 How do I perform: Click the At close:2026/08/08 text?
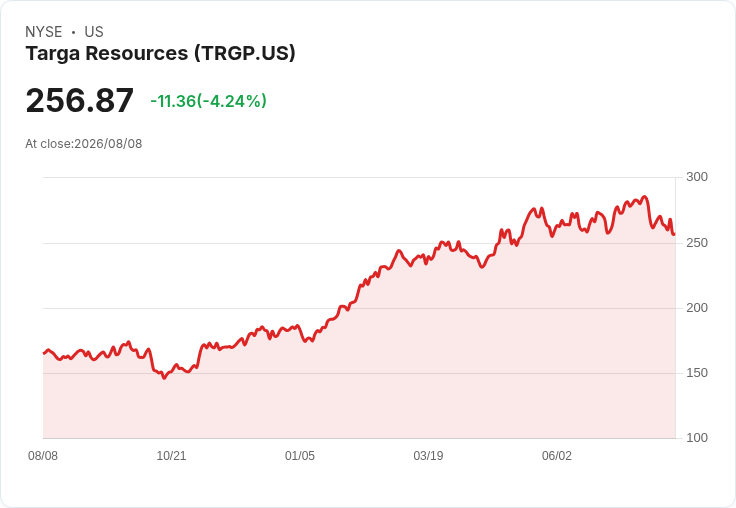click(x=84, y=144)
